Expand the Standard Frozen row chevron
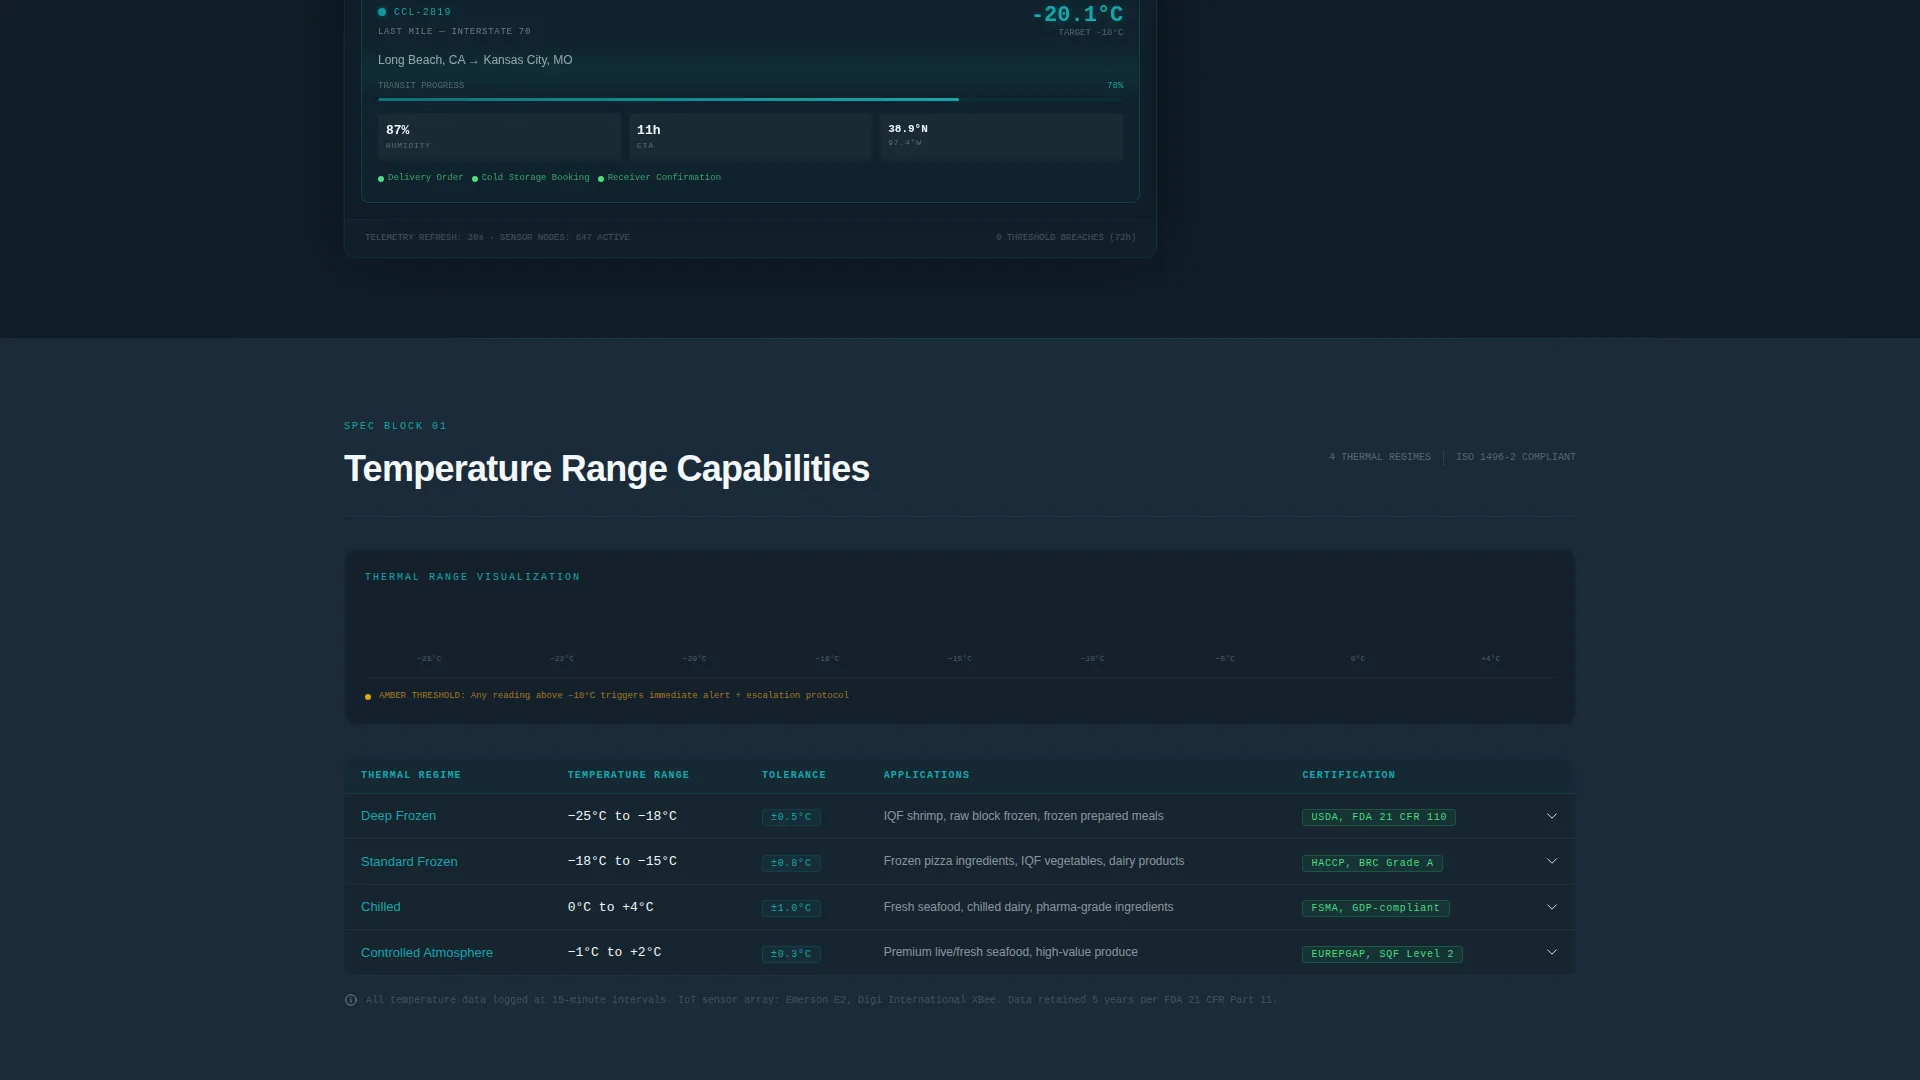The width and height of the screenshot is (1920, 1080). point(1552,862)
